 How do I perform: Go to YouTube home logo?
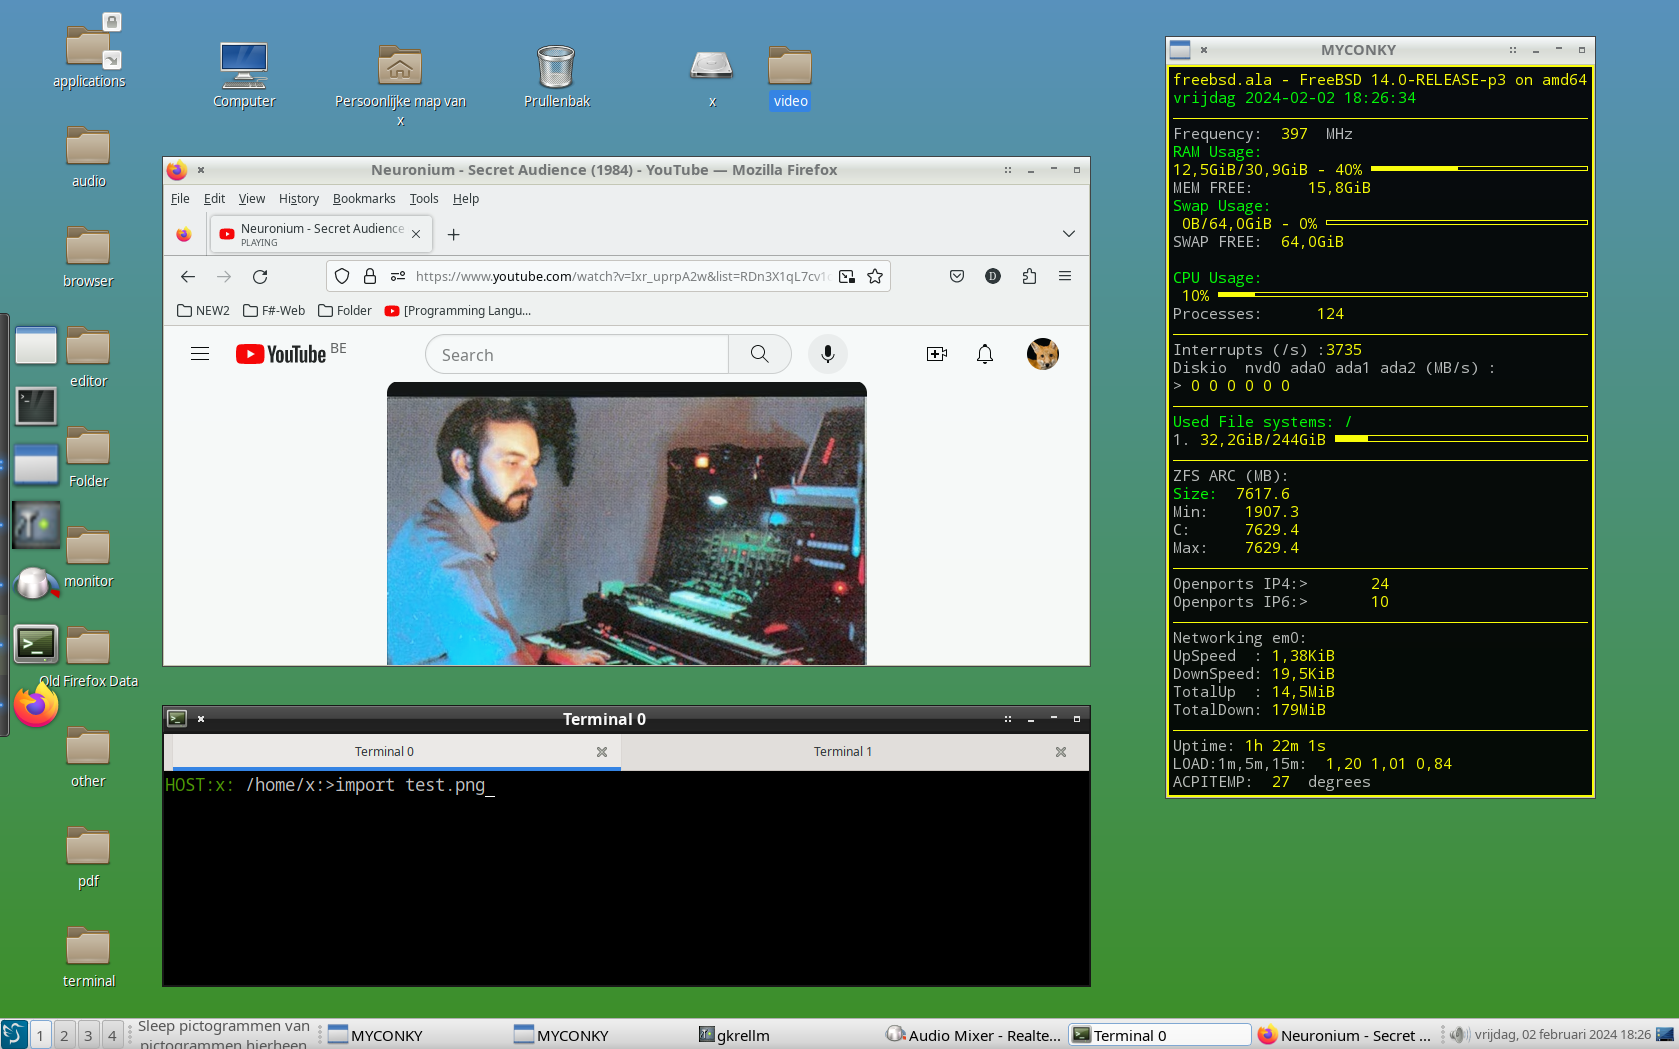pyautogui.click(x=281, y=354)
